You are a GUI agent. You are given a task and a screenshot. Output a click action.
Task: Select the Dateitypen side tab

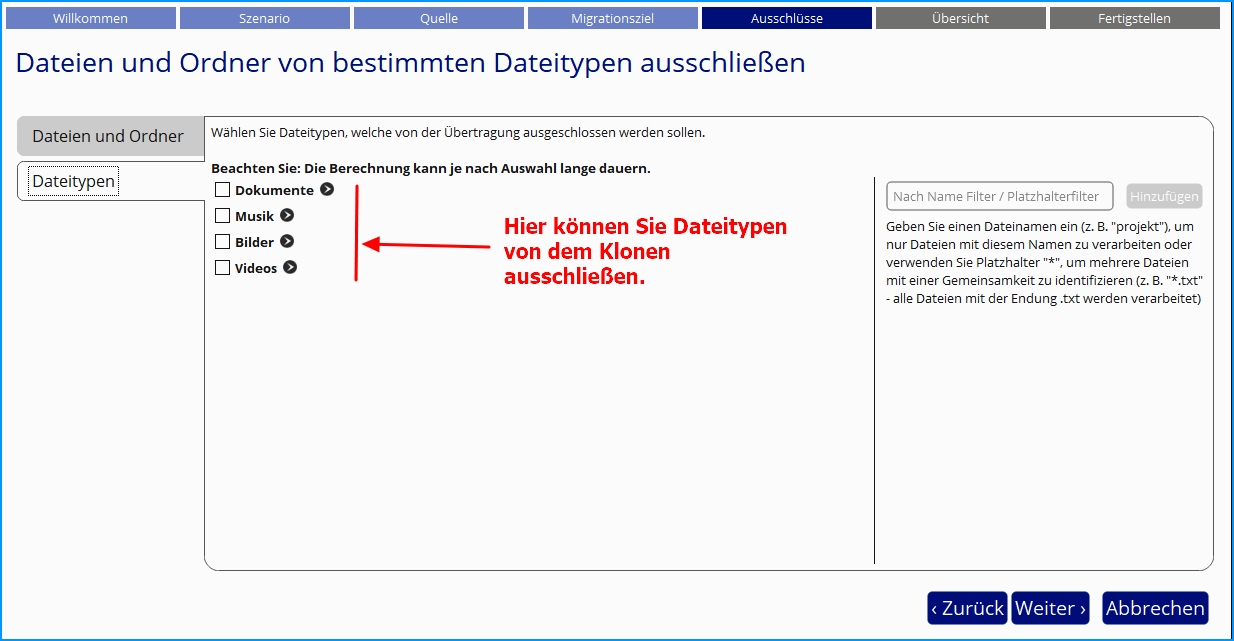click(75, 181)
